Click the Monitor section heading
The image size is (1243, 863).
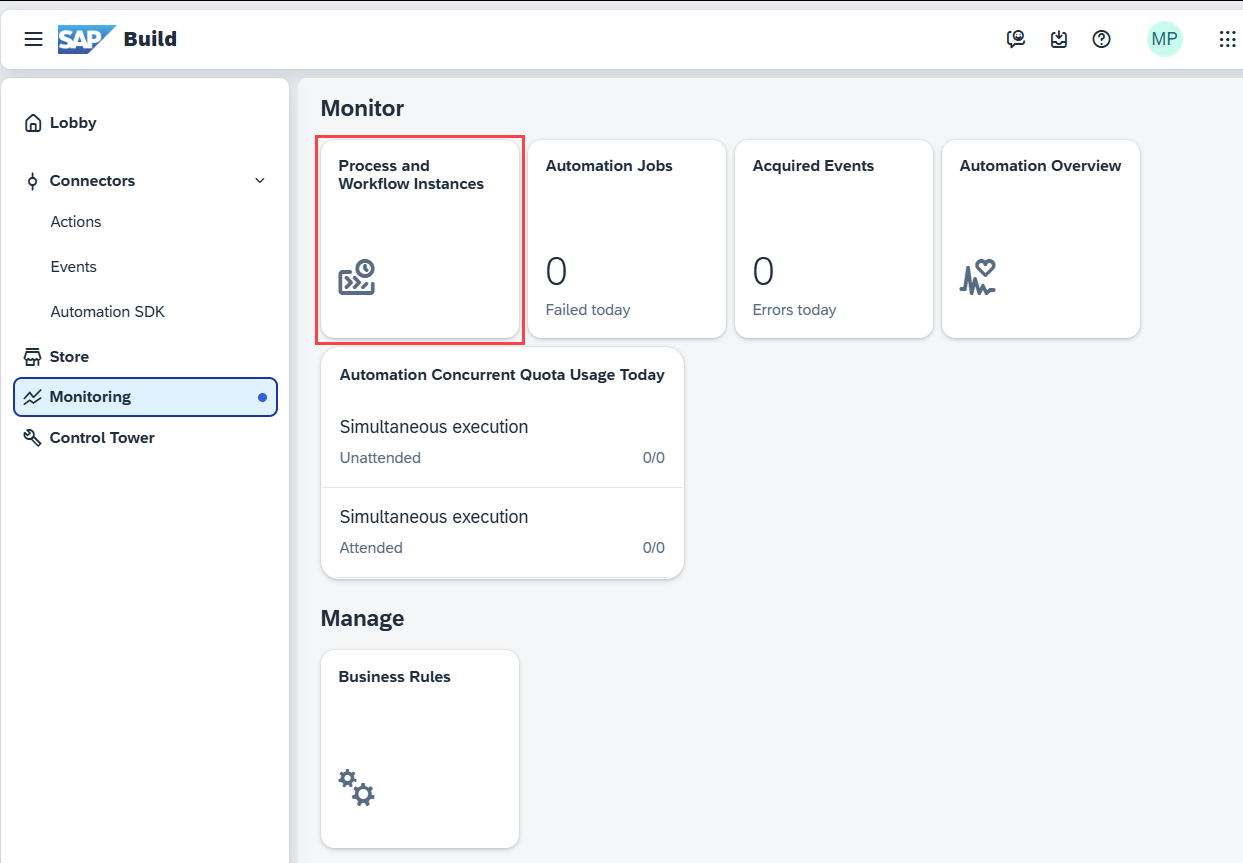[362, 108]
